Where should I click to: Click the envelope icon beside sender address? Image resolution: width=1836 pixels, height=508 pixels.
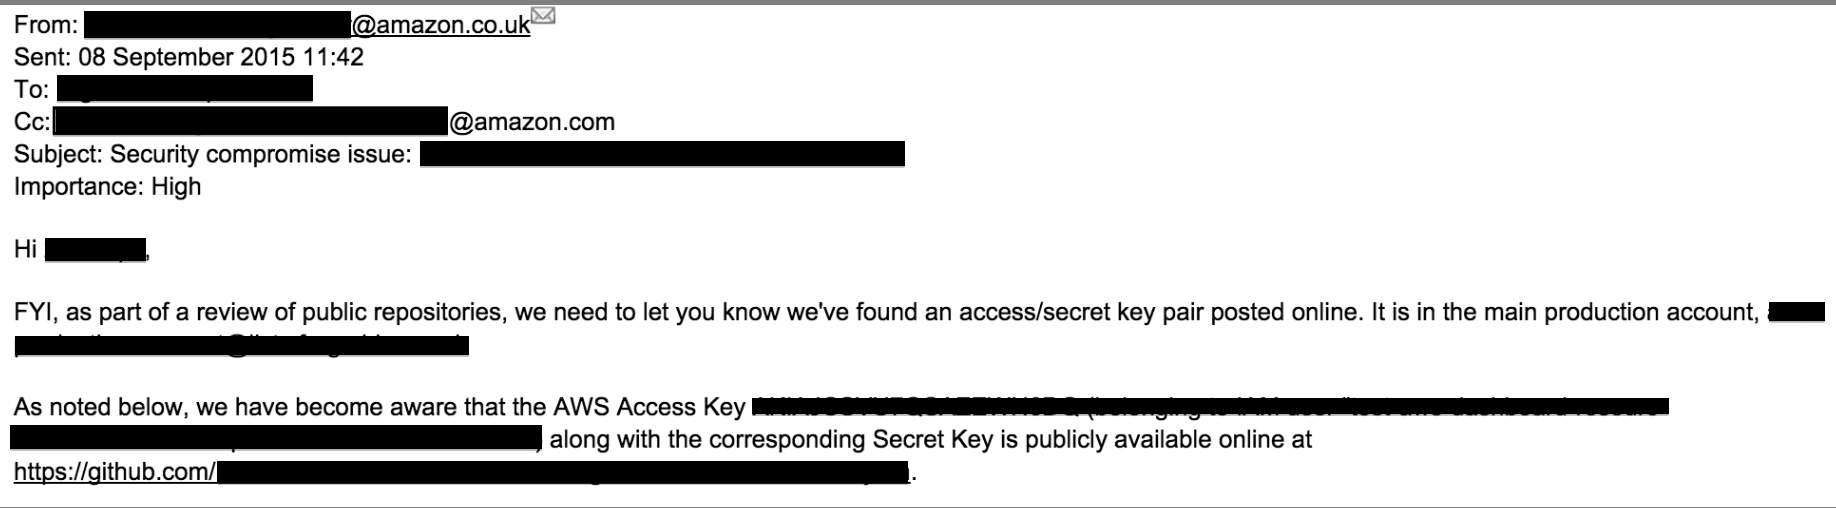[543, 16]
